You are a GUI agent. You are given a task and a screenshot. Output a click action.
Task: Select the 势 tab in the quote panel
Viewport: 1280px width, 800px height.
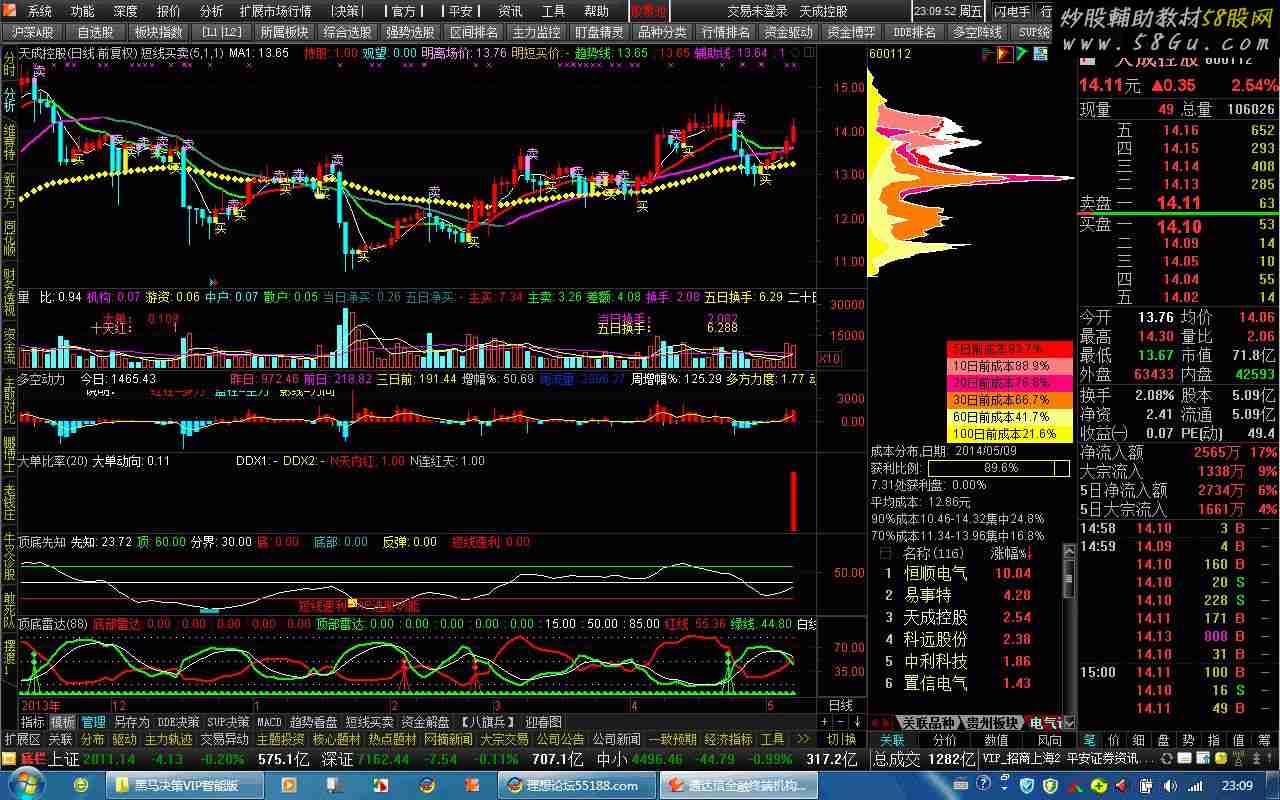pos(1189,740)
